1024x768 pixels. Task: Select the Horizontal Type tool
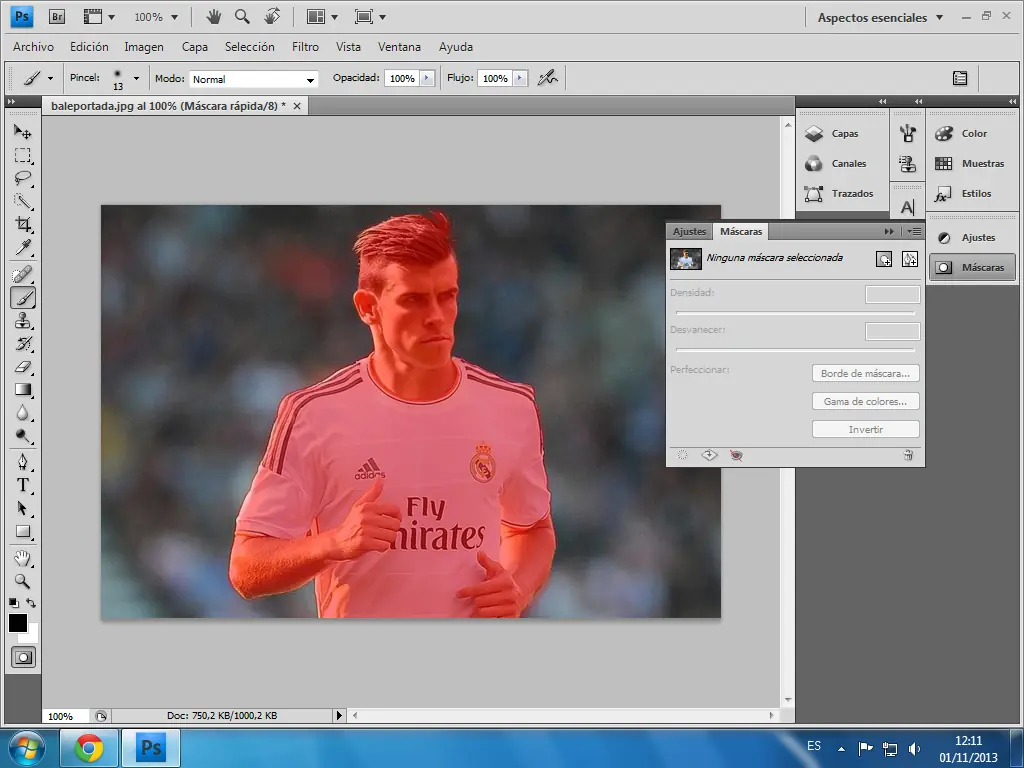(23, 485)
